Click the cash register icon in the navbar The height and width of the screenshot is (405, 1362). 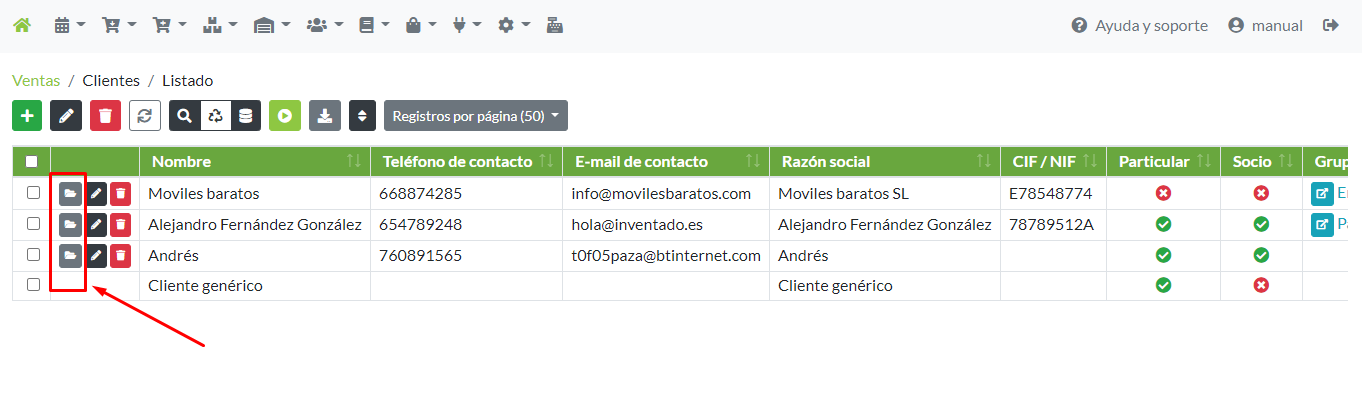(x=554, y=26)
